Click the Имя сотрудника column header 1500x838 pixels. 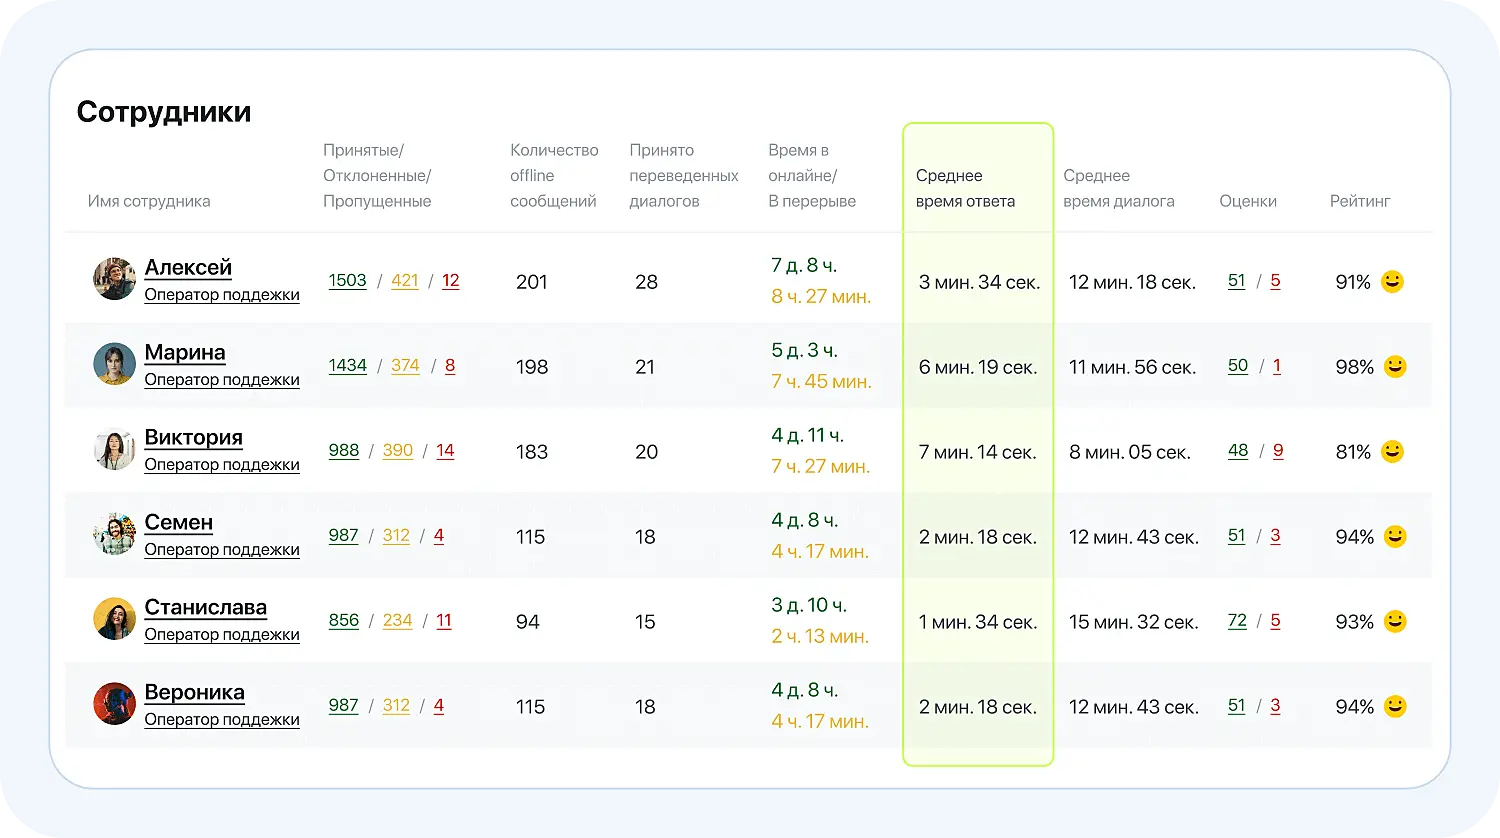149,201
